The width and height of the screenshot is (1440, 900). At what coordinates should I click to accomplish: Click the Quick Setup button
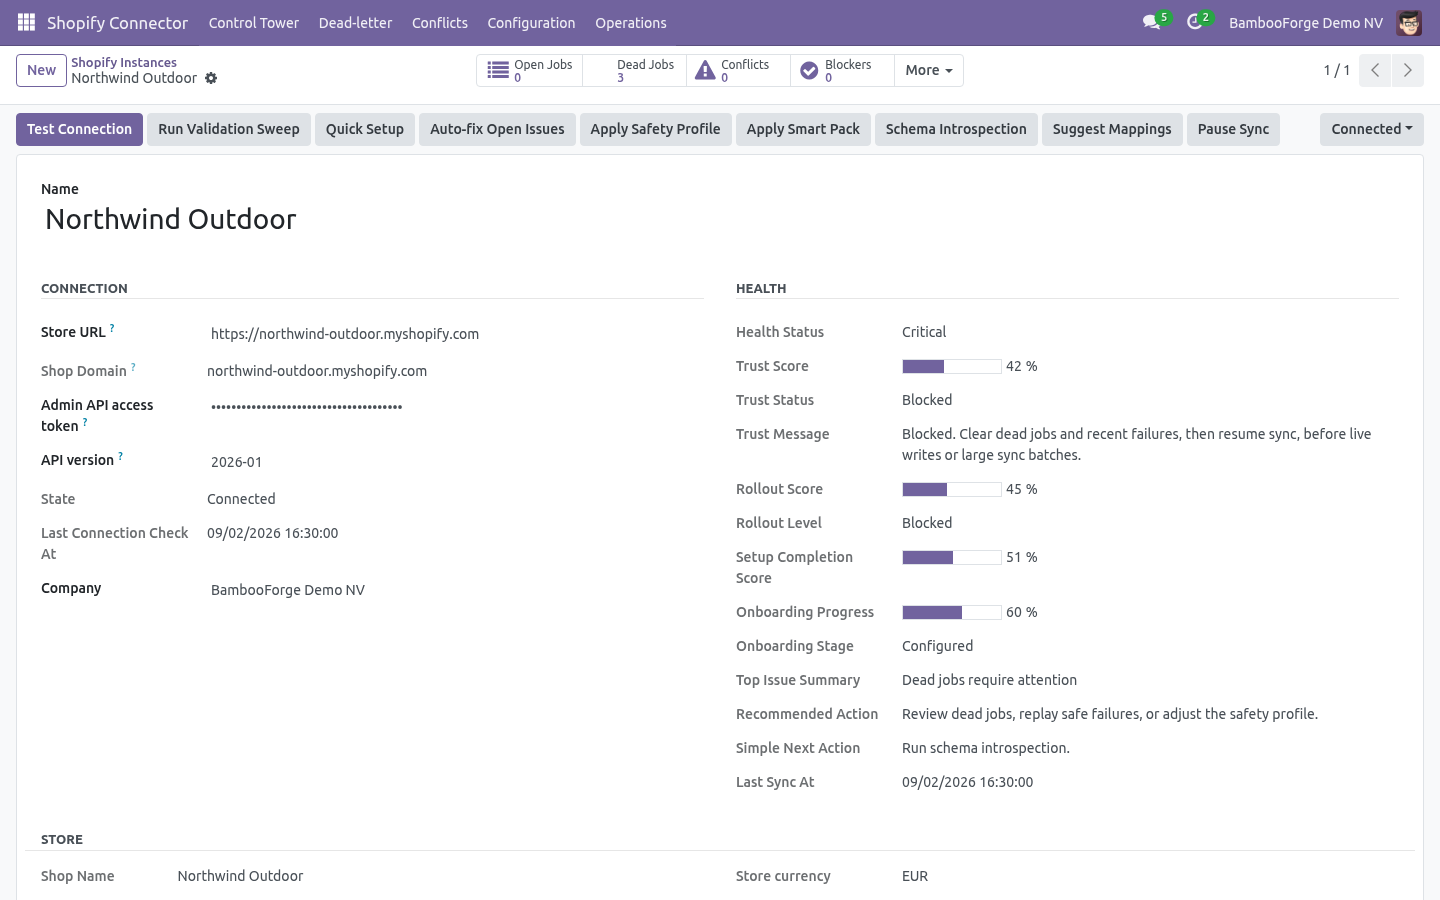(x=365, y=129)
